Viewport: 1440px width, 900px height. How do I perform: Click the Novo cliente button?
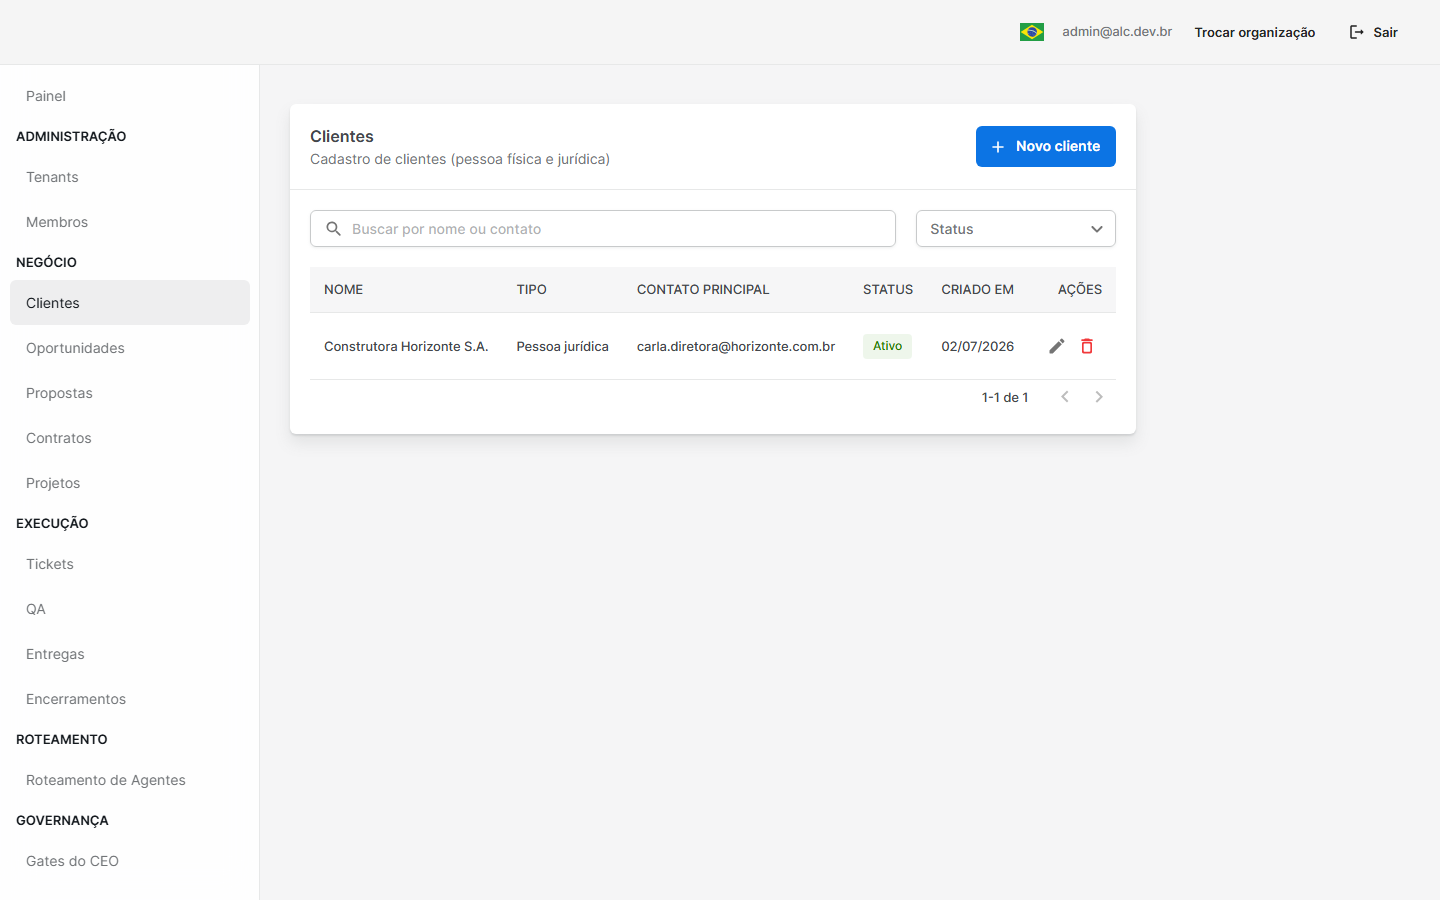pyautogui.click(x=1046, y=147)
